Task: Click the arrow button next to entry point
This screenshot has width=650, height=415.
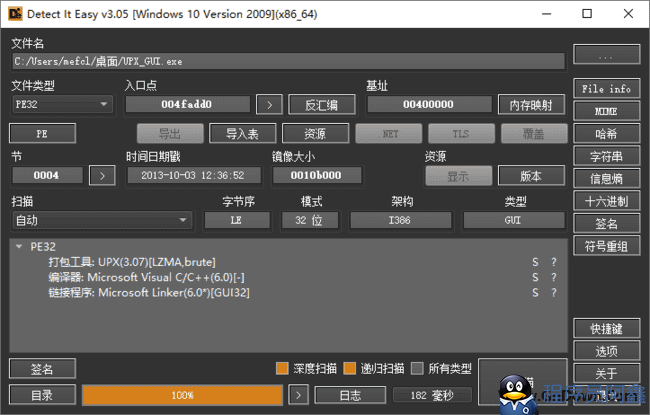Action: pos(269,104)
